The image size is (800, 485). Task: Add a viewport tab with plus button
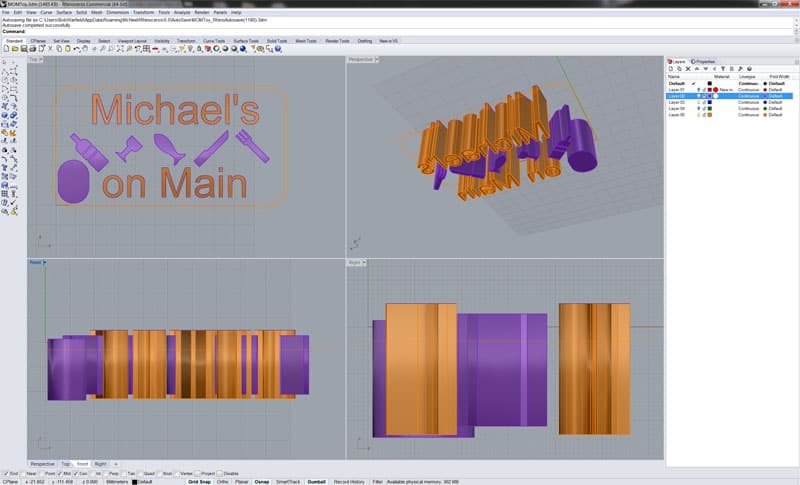(x=115, y=464)
